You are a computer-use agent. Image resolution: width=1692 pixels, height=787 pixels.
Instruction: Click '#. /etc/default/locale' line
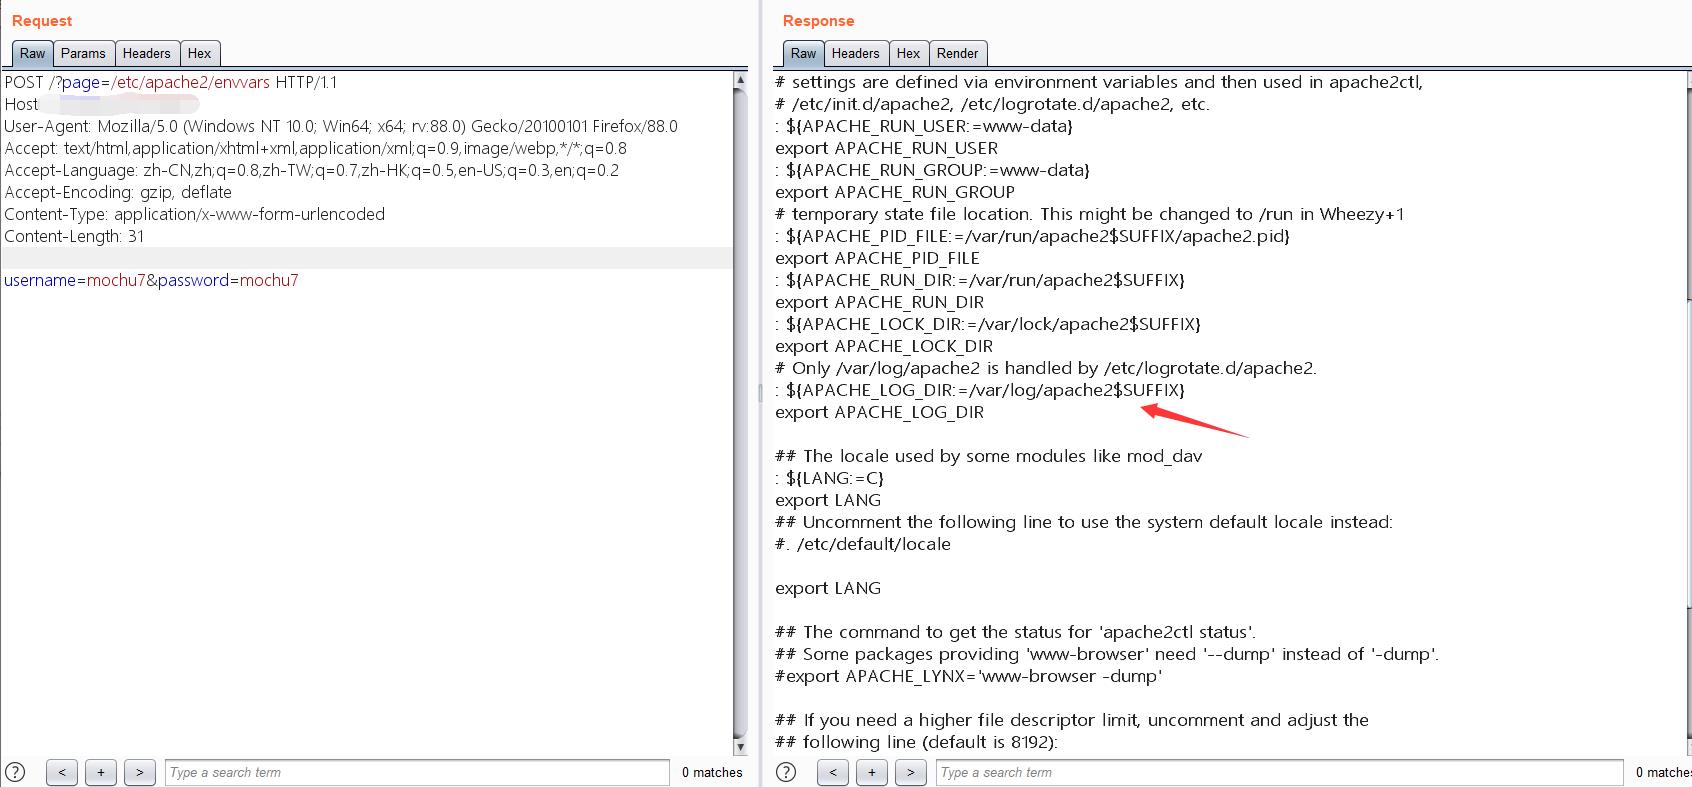863,544
